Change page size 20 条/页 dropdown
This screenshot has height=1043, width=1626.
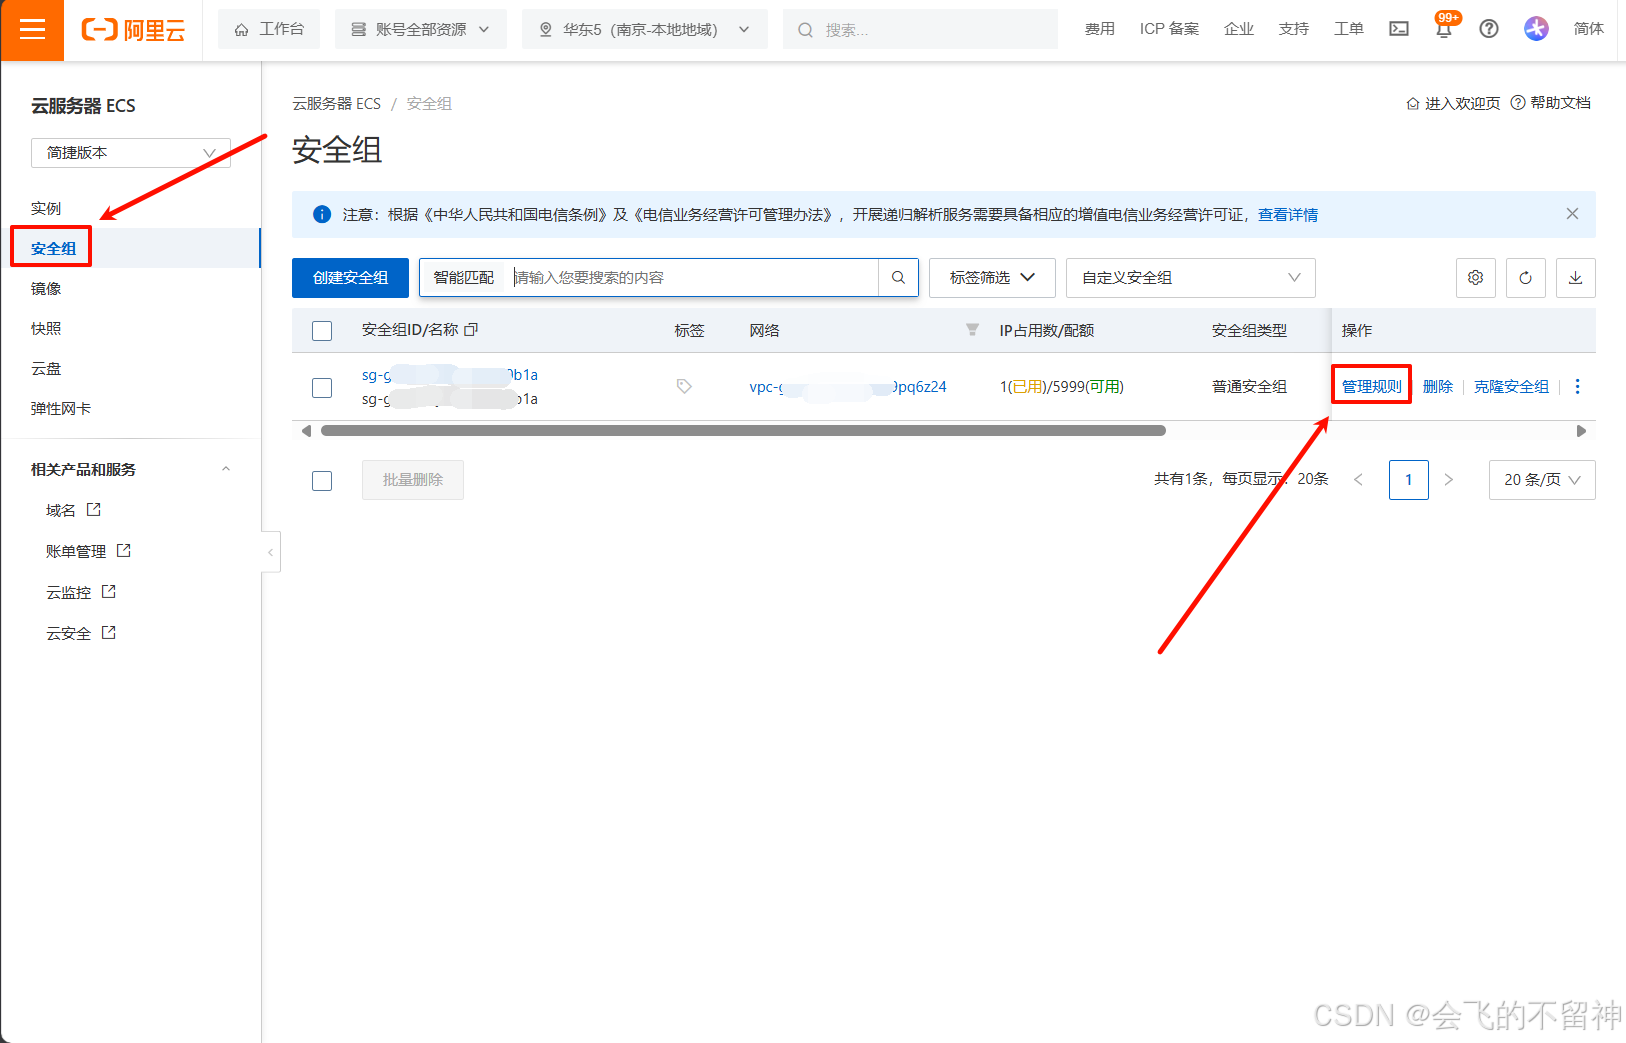1542,480
